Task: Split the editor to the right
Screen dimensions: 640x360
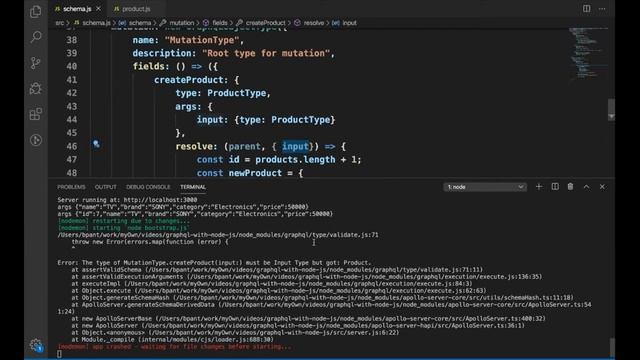Action: tap(587, 9)
